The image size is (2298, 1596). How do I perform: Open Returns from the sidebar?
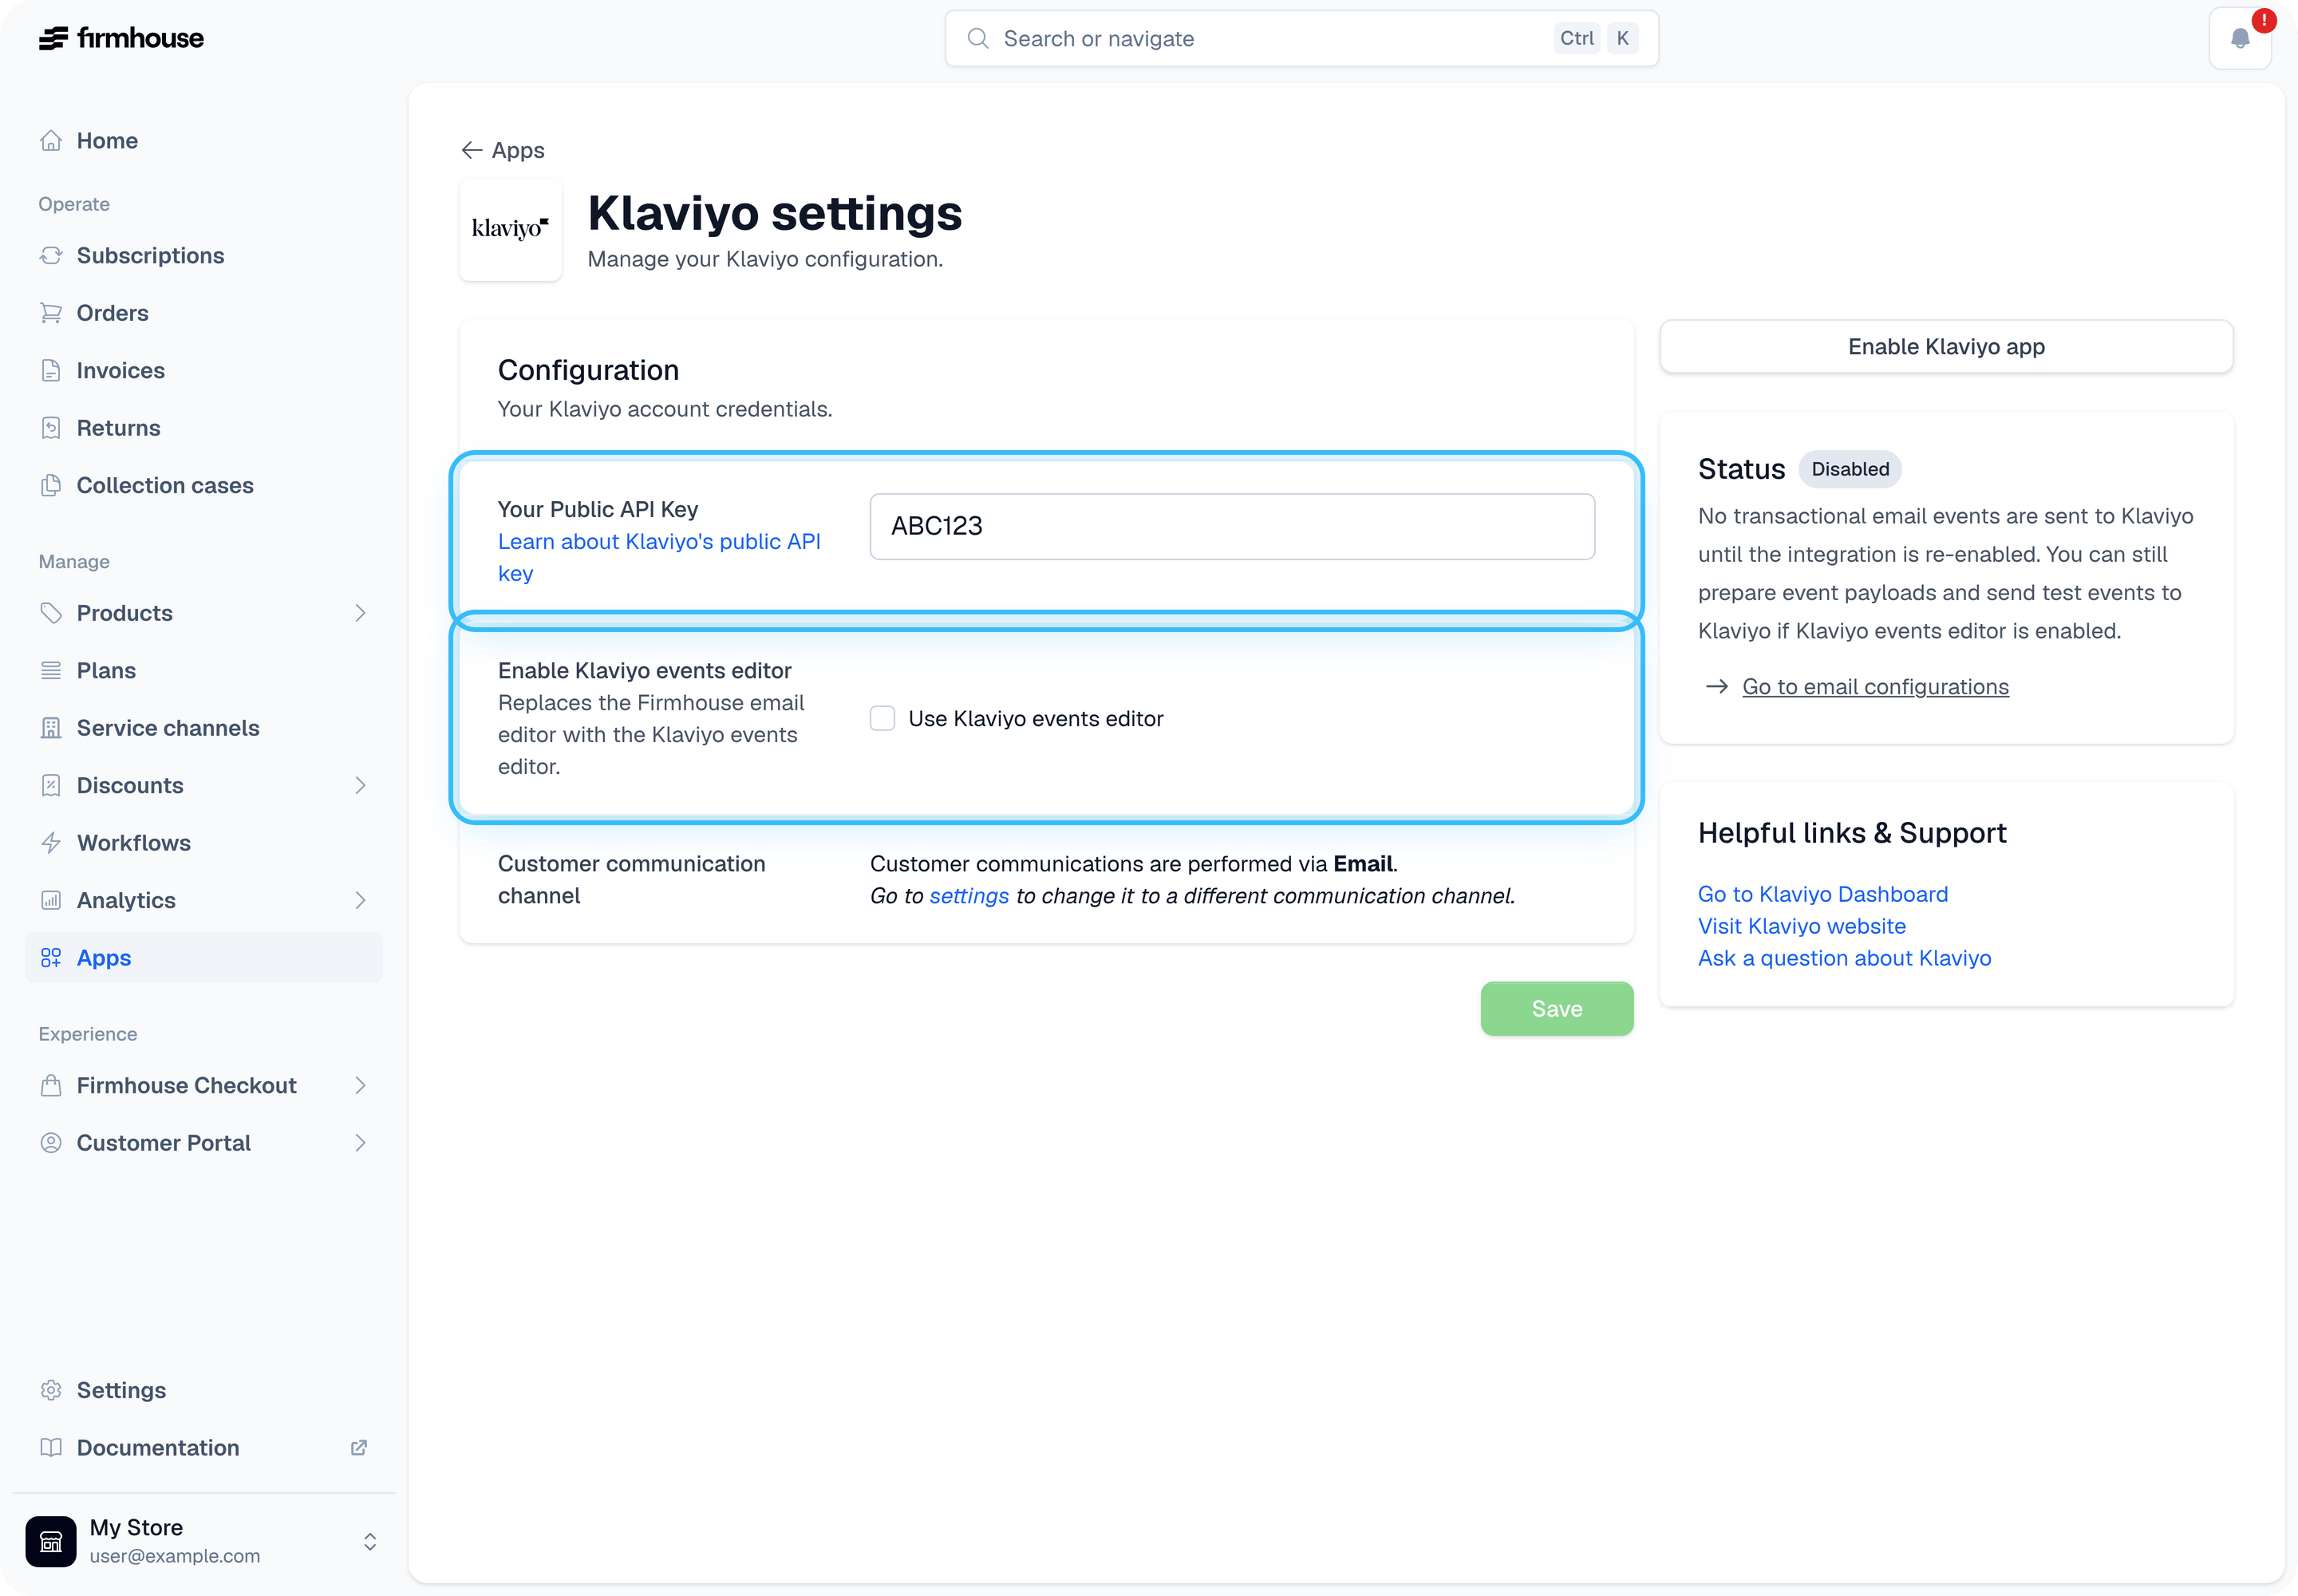click(x=204, y=428)
